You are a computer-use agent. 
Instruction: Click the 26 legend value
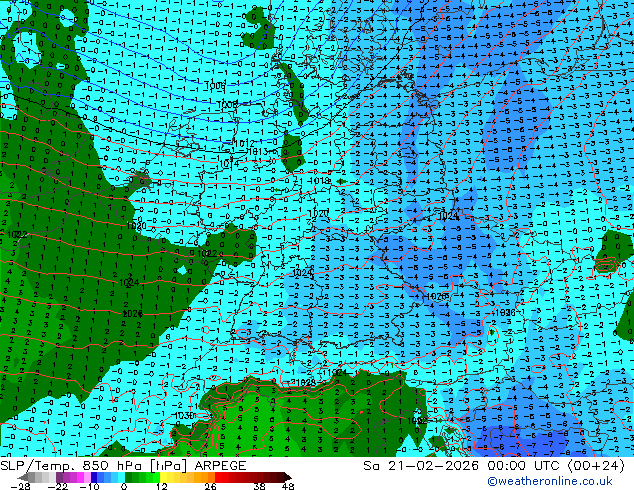tap(210, 486)
